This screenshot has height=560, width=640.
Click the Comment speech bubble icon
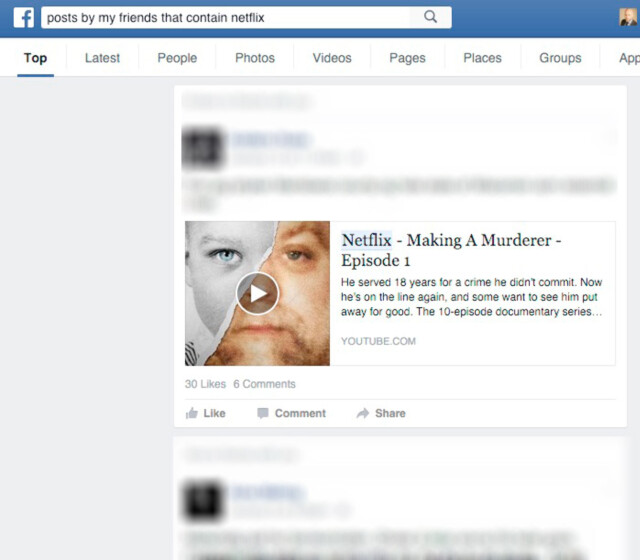[x=263, y=413]
